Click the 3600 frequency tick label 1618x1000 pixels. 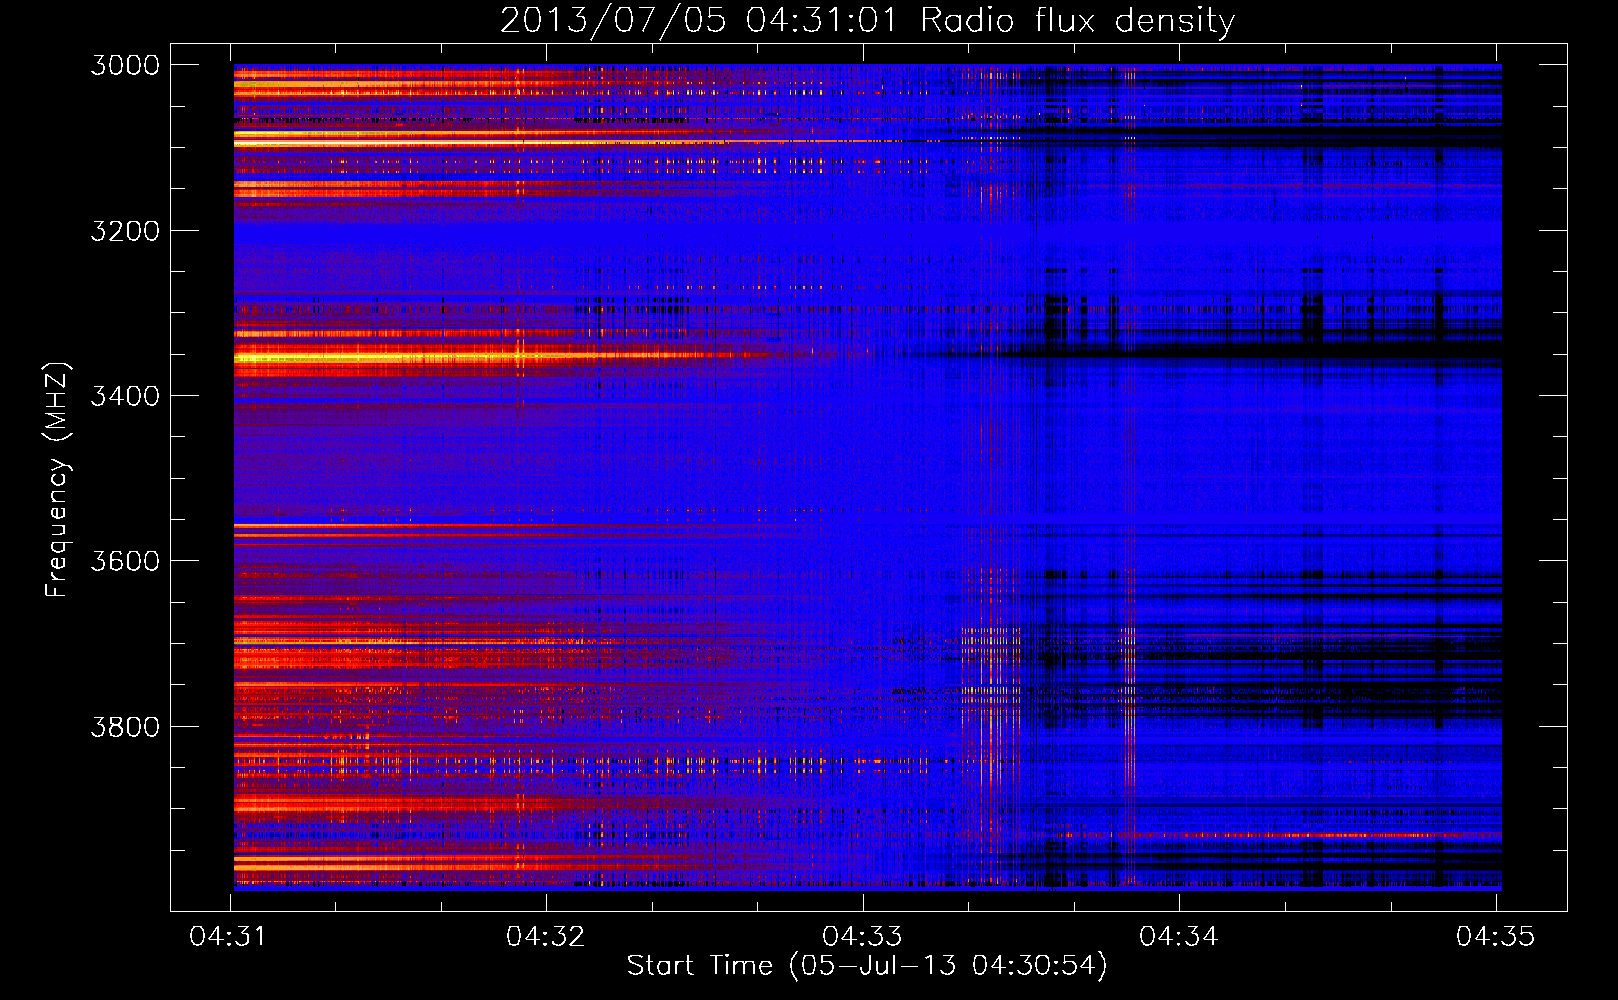(x=125, y=561)
